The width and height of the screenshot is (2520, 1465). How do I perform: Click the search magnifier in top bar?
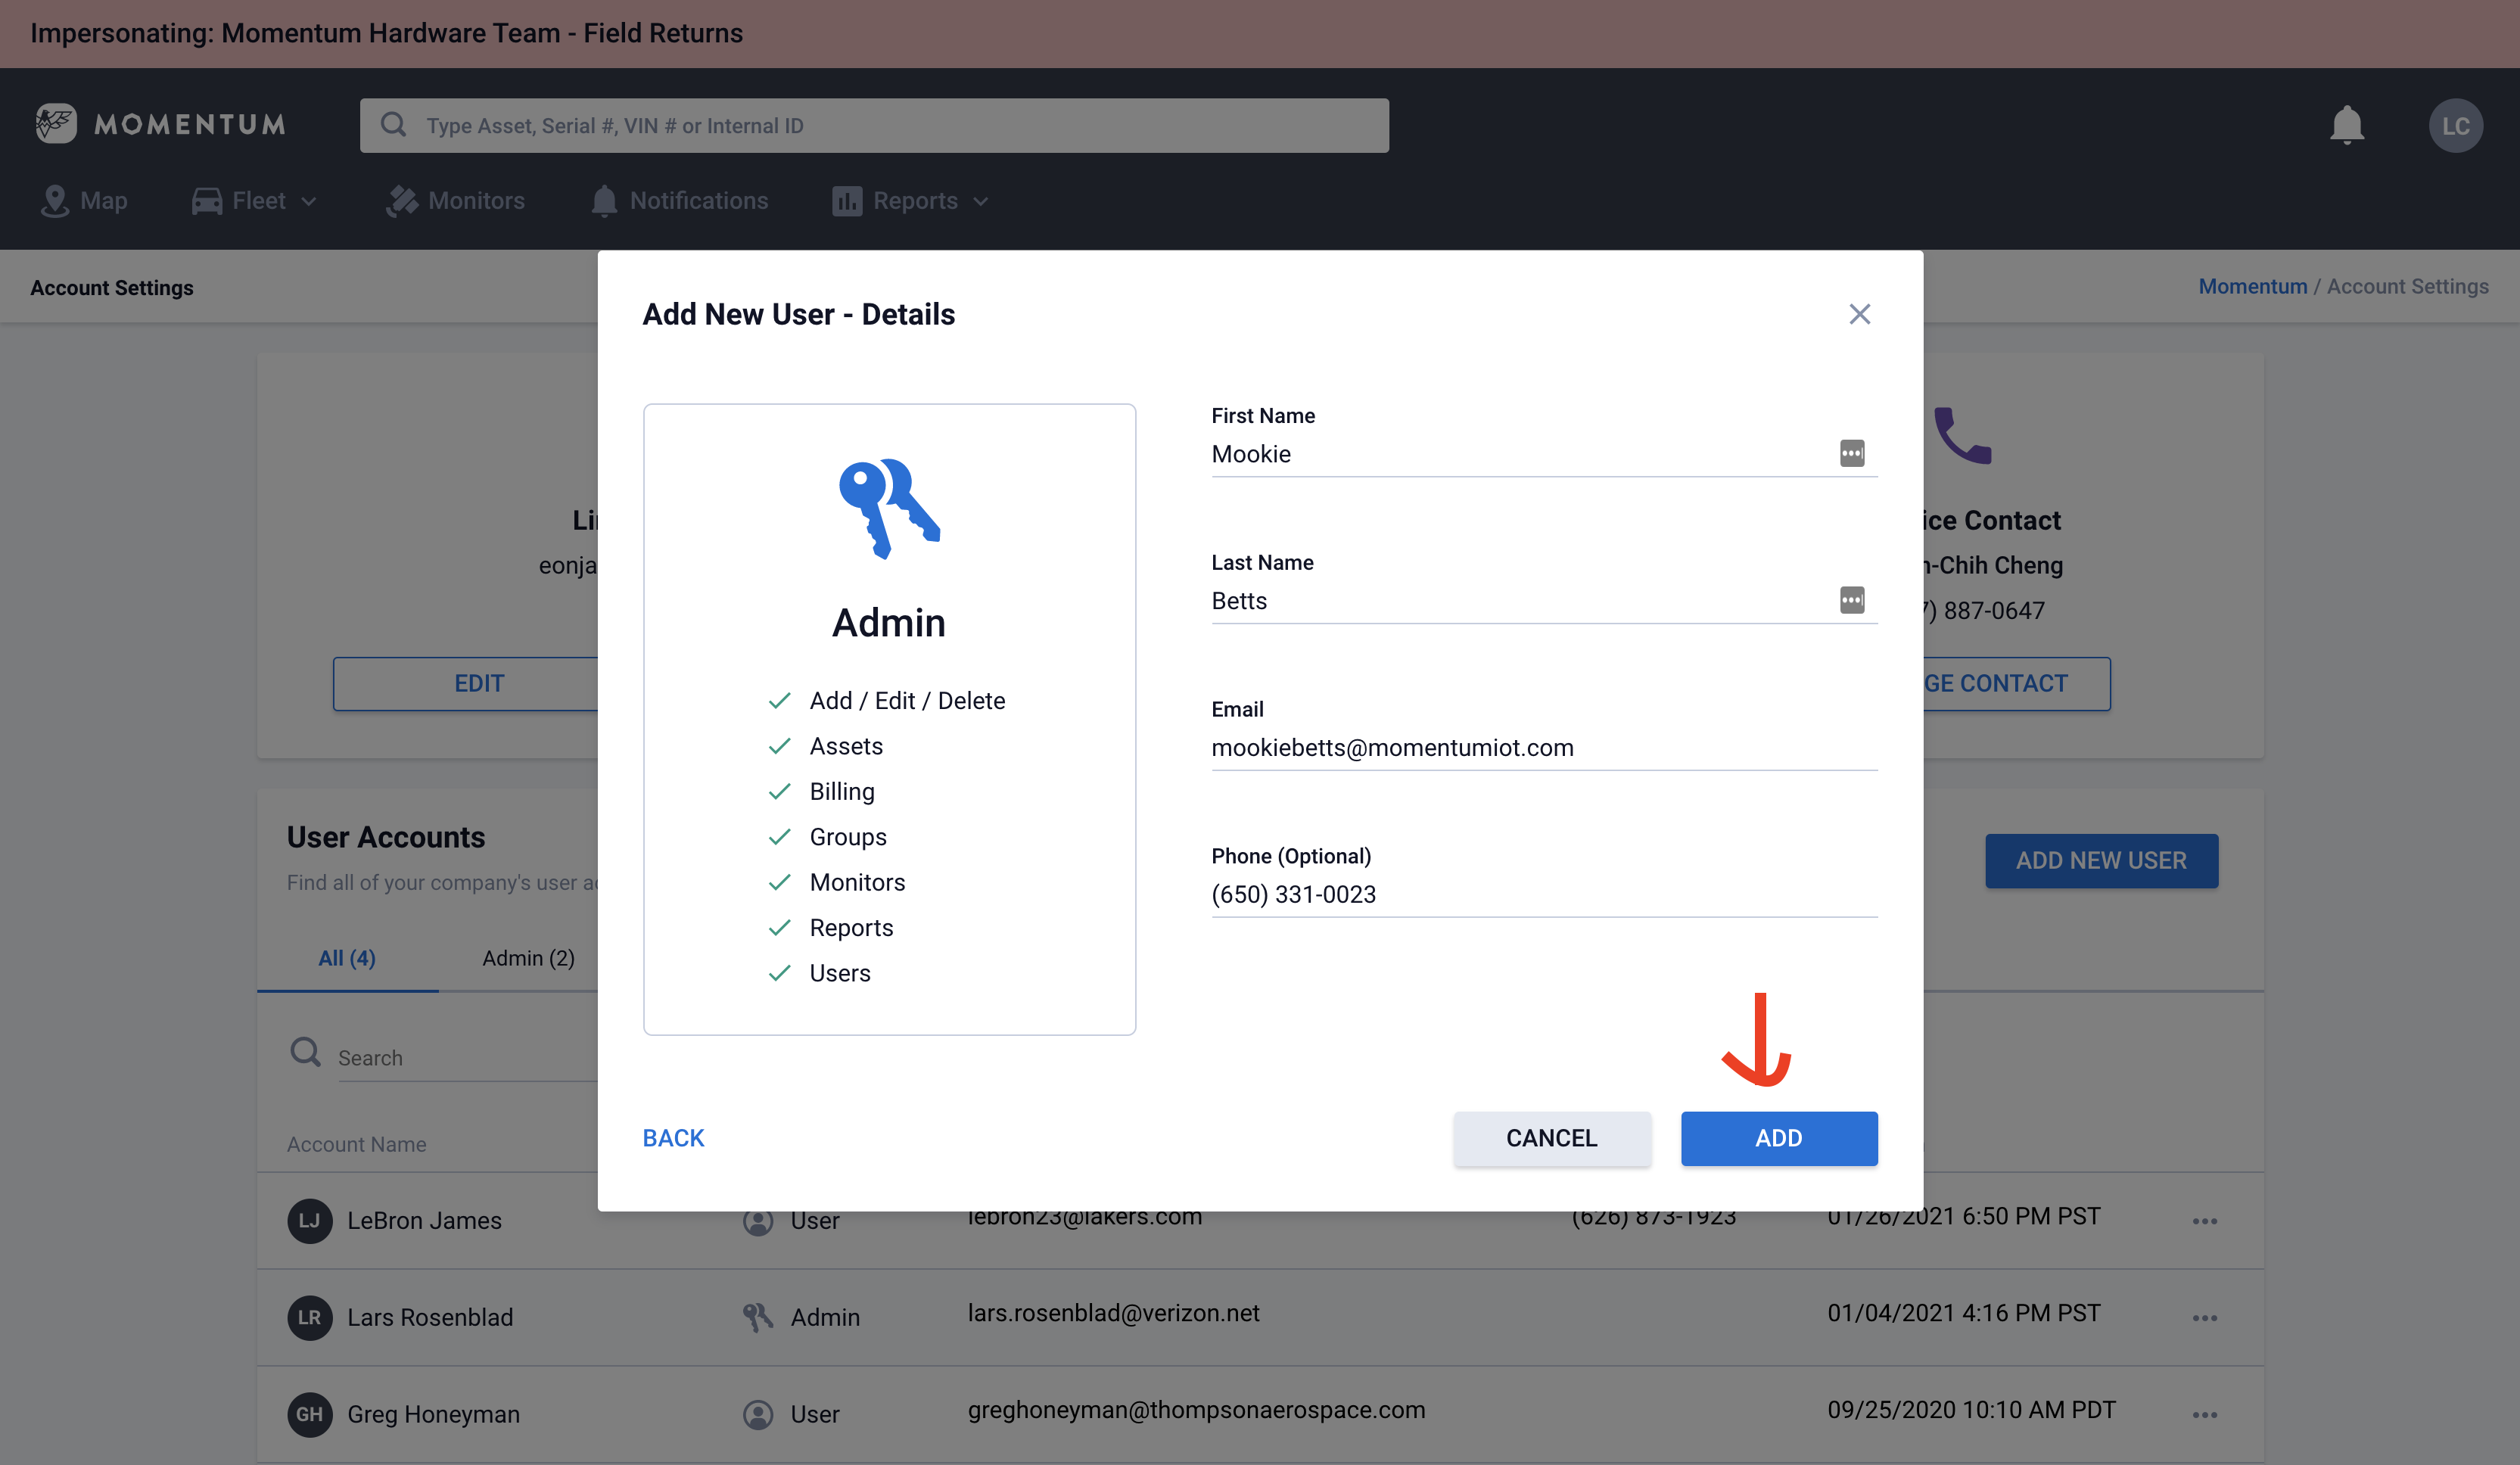[x=393, y=125]
